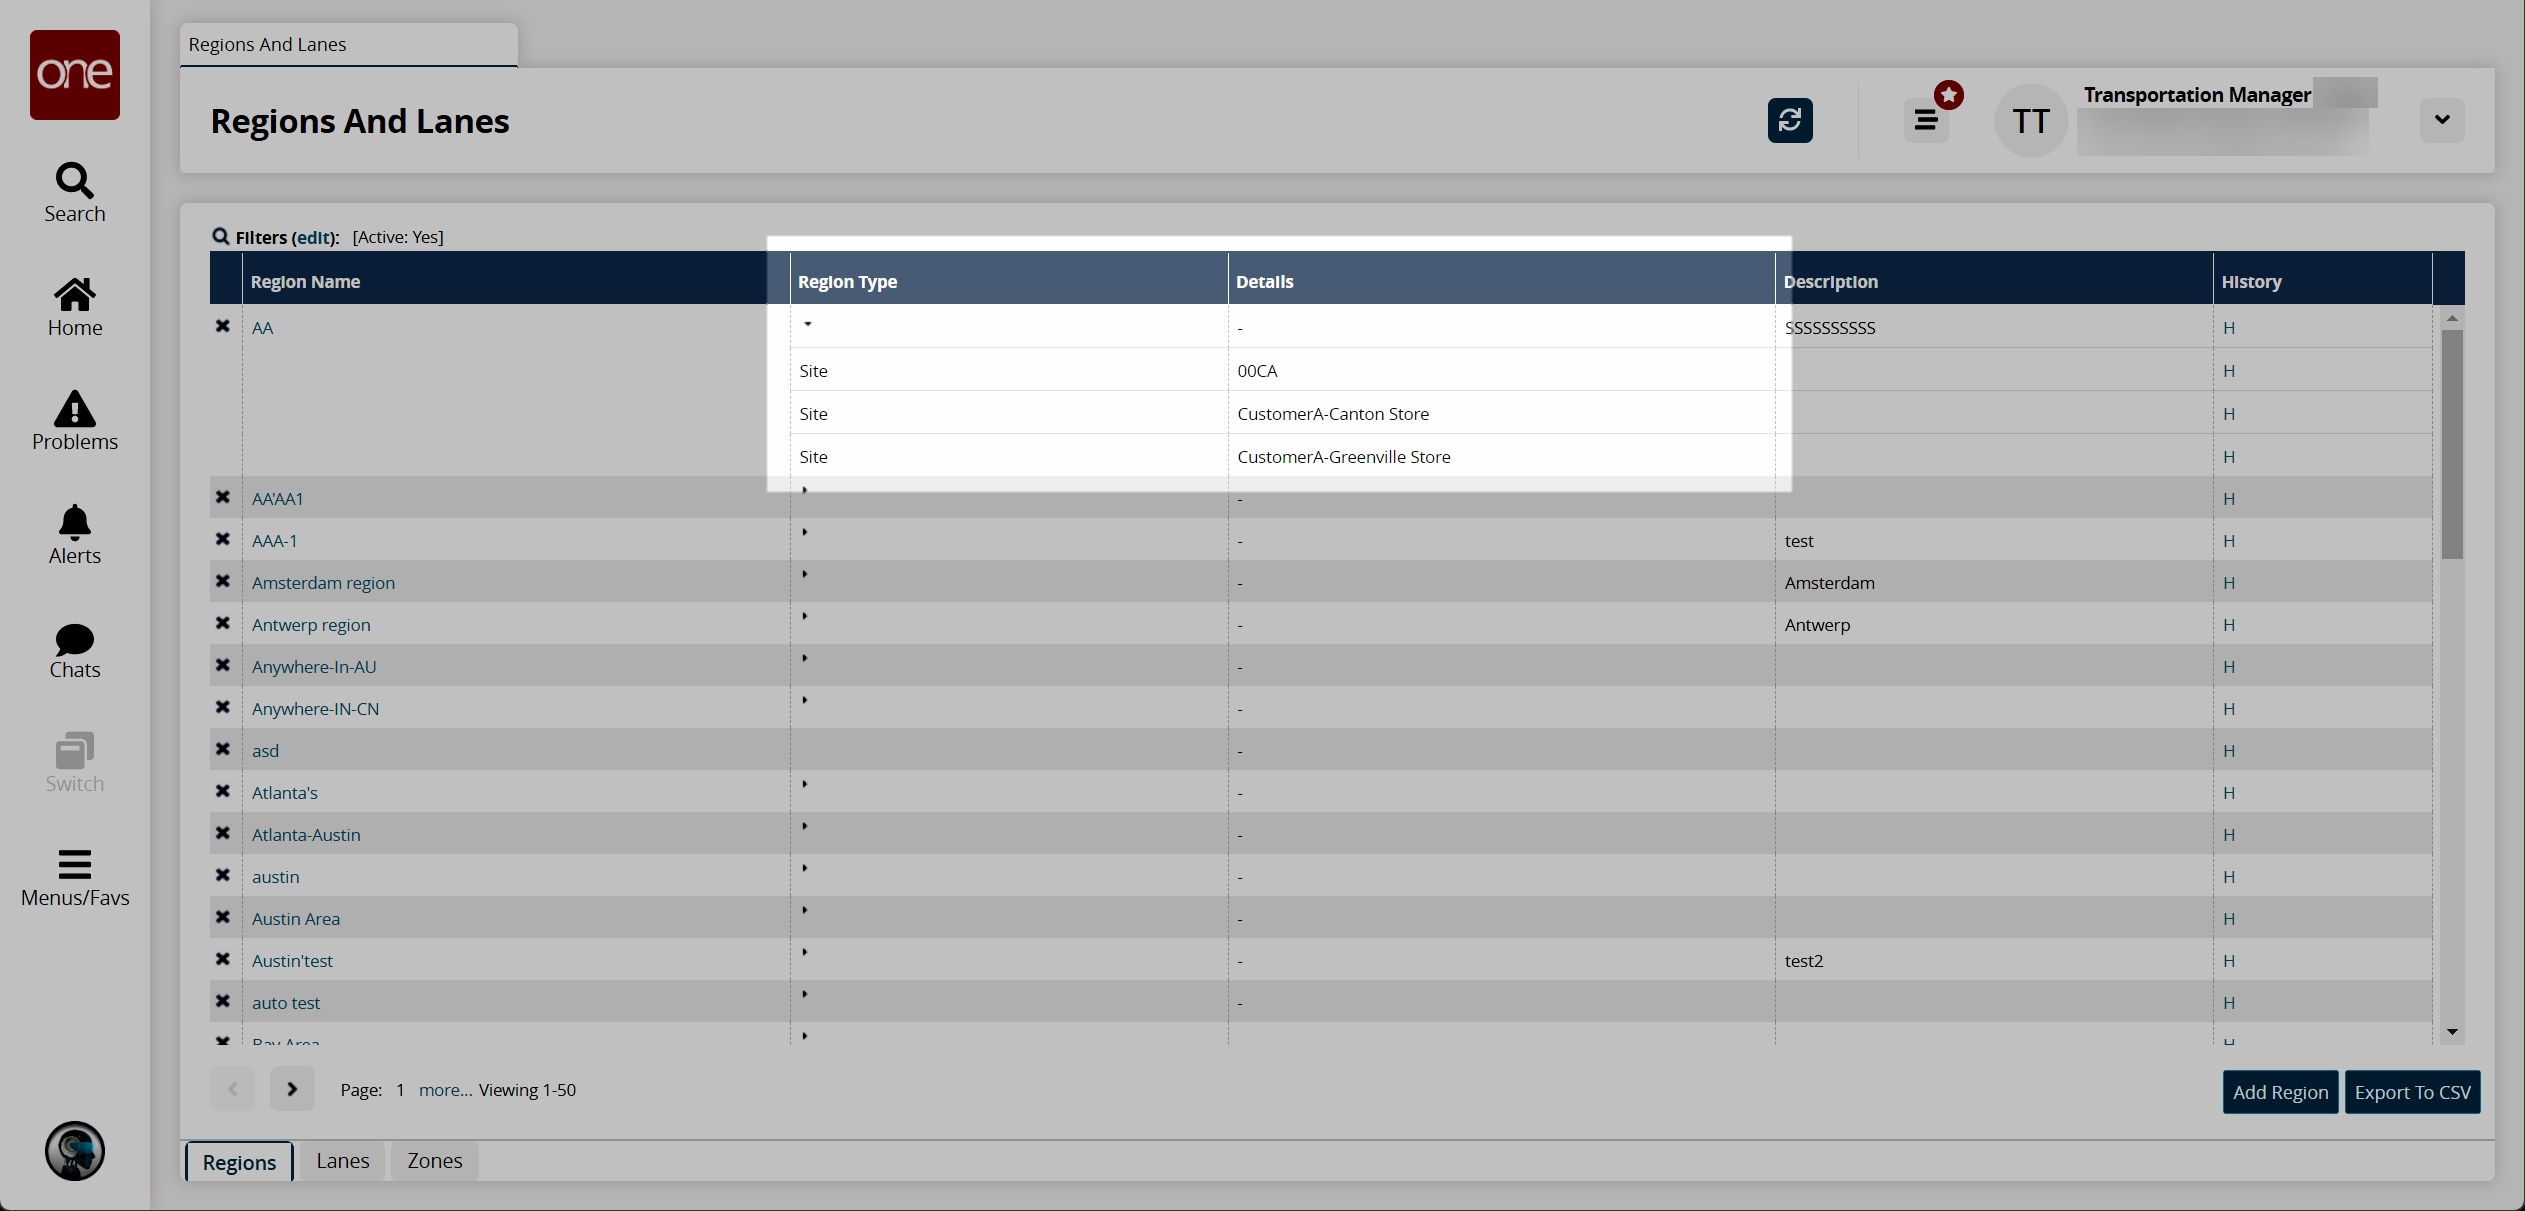Expand Atlanta's region type details
Viewport: 2525px width, 1211px height.
(x=804, y=784)
